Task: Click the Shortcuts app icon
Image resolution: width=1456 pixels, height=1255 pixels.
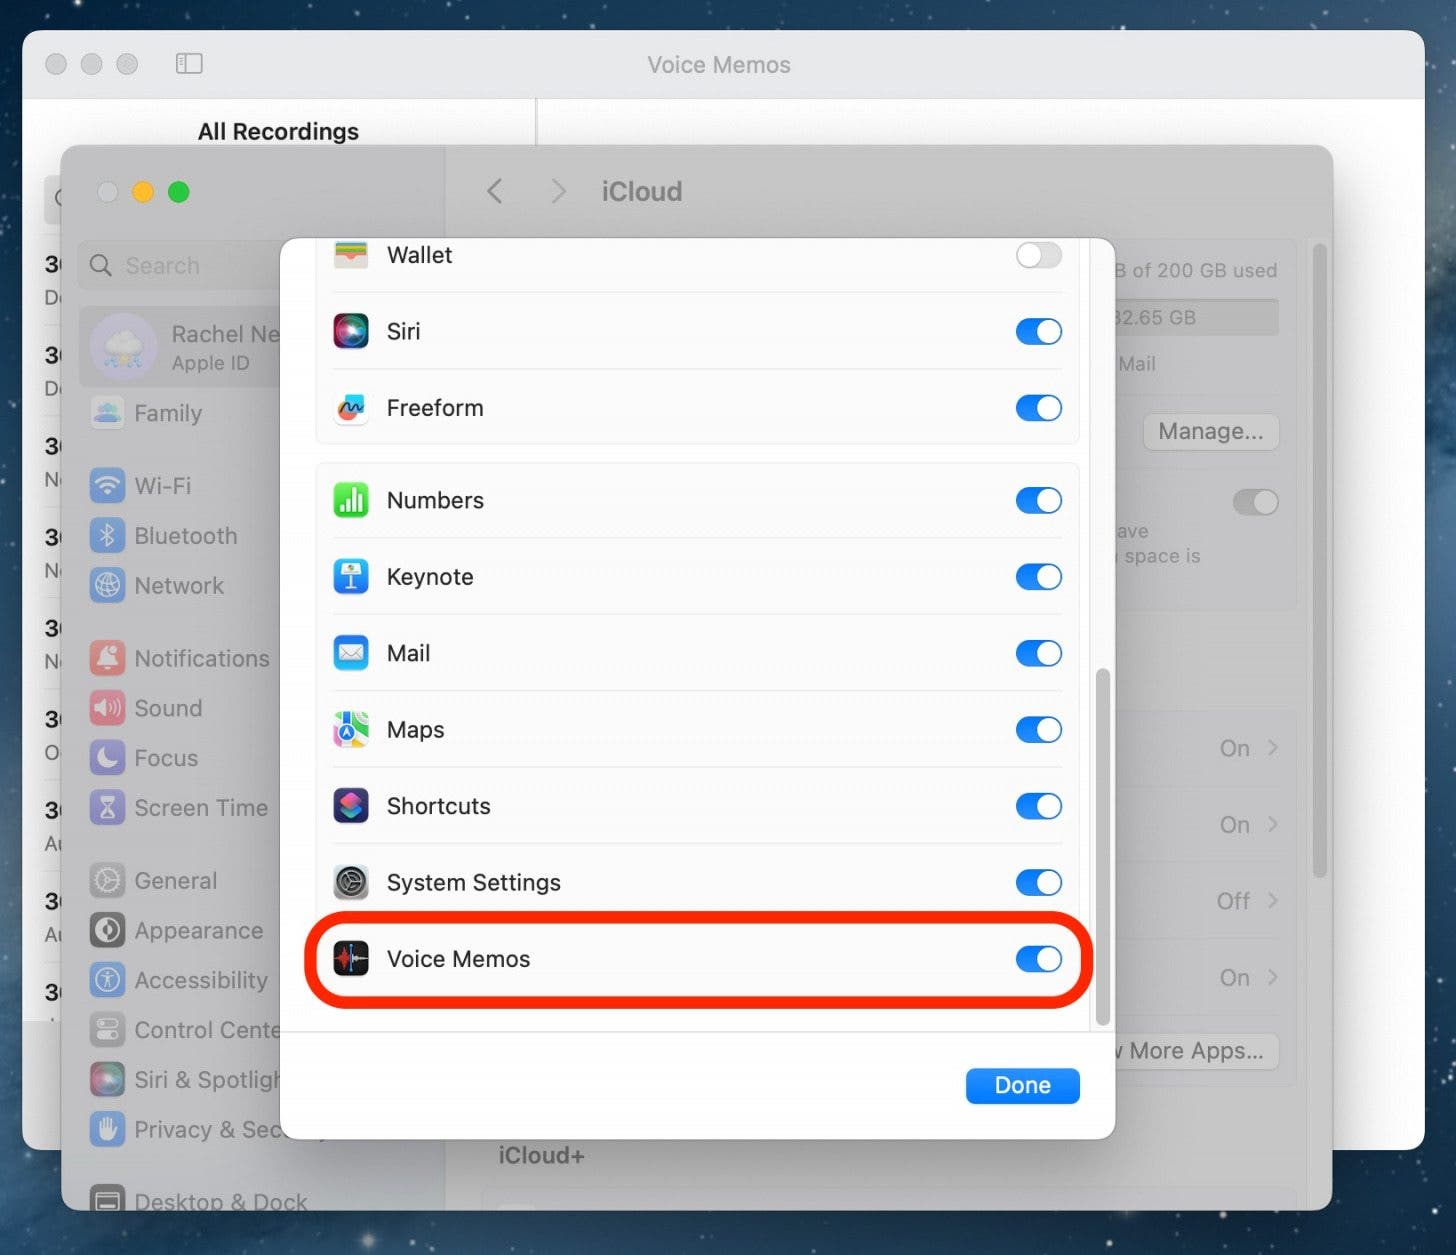Action: tap(351, 806)
